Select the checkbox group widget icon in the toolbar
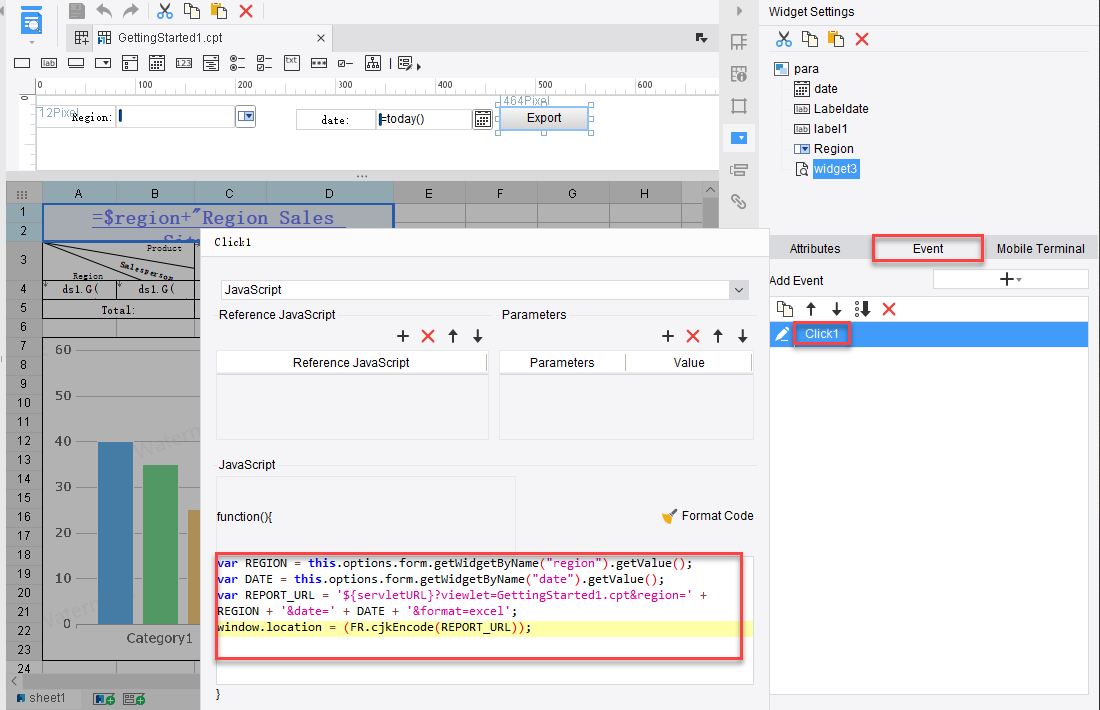1100x710 pixels. [x=264, y=62]
